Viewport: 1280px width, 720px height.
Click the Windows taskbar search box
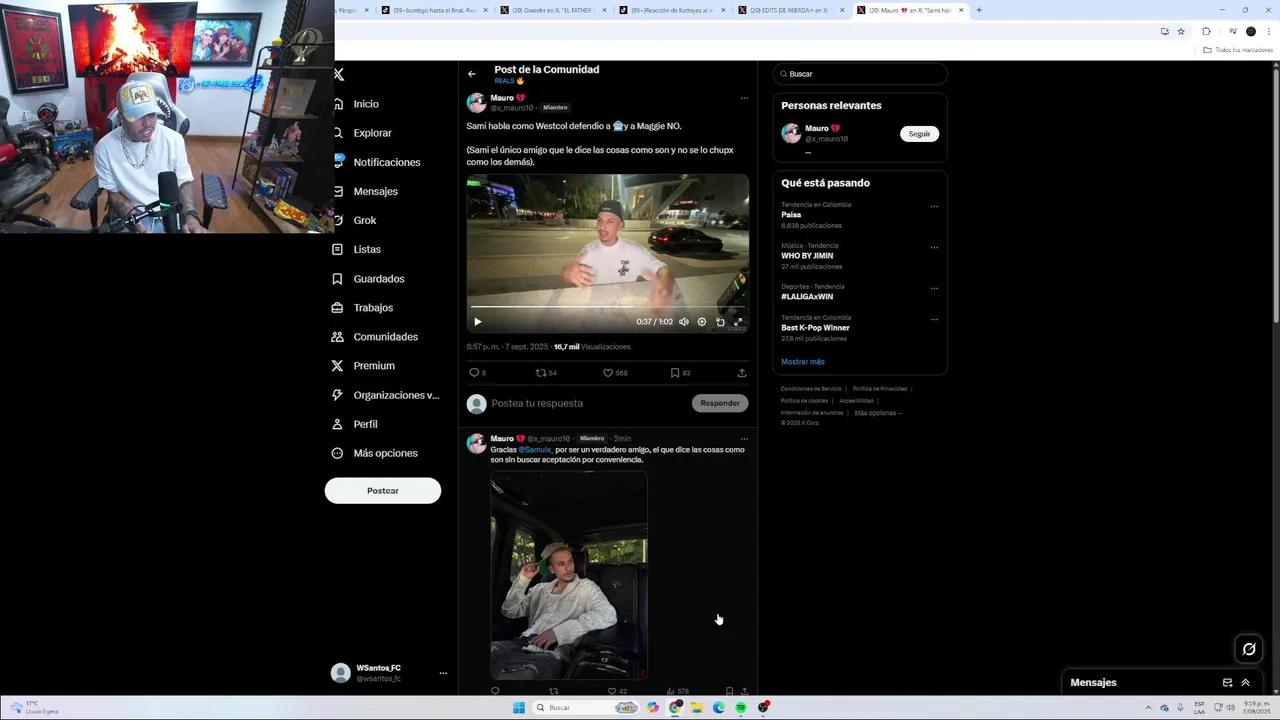click(x=586, y=708)
